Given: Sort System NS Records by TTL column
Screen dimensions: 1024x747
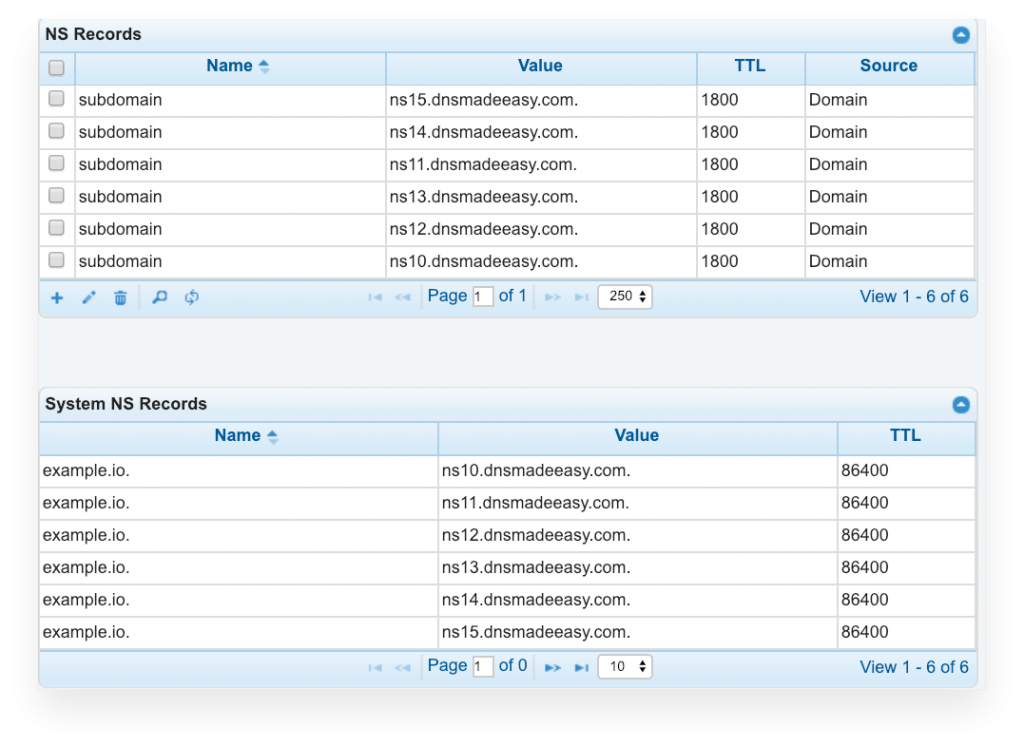Looking at the screenshot, I should coord(906,437).
